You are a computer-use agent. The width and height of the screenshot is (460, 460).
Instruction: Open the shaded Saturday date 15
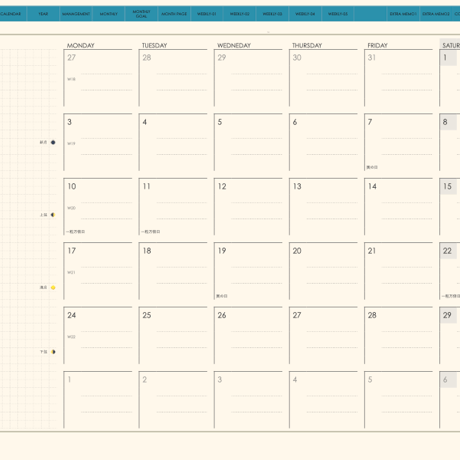[447, 186]
